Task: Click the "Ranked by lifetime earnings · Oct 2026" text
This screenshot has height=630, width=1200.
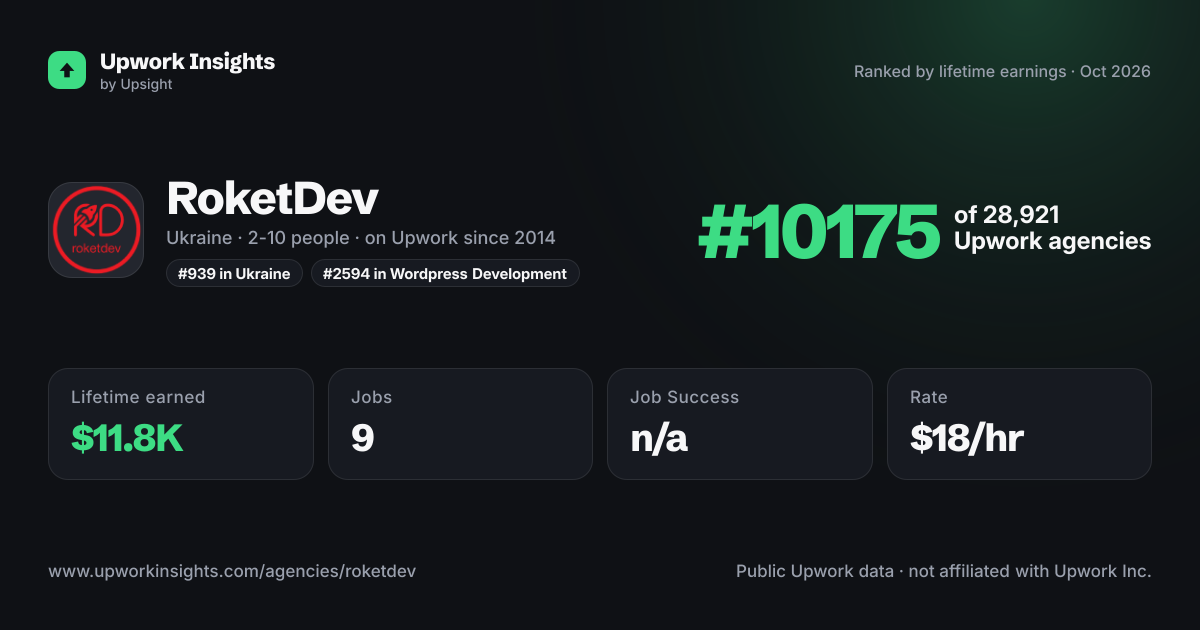Action: pyautogui.click(x=1002, y=72)
